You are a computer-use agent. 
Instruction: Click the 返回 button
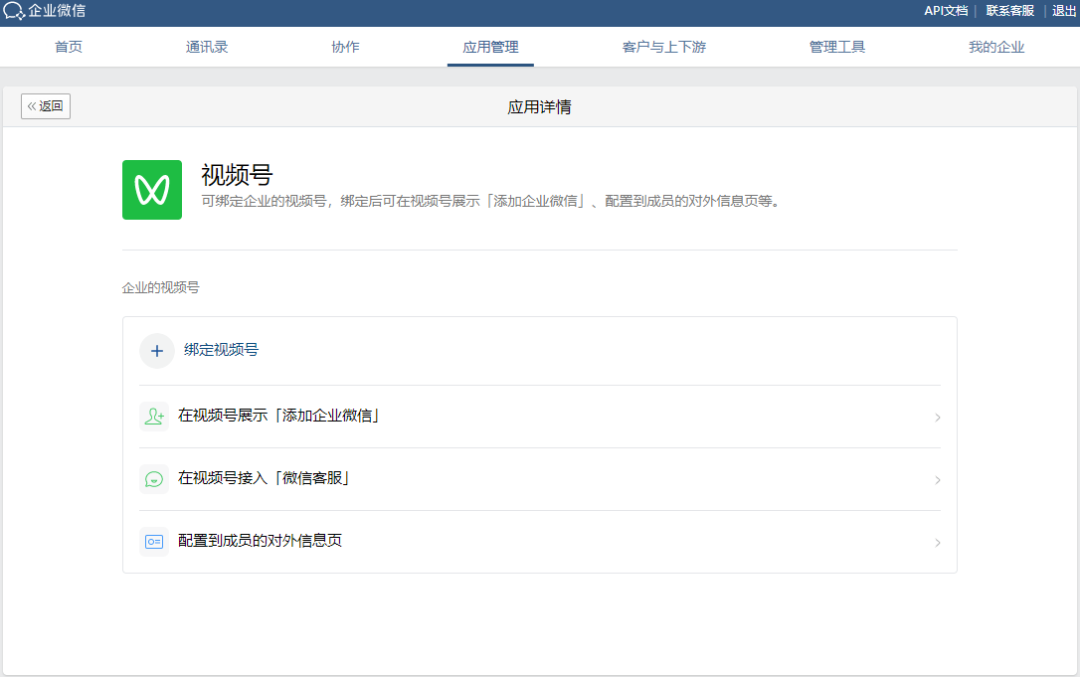click(45, 106)
